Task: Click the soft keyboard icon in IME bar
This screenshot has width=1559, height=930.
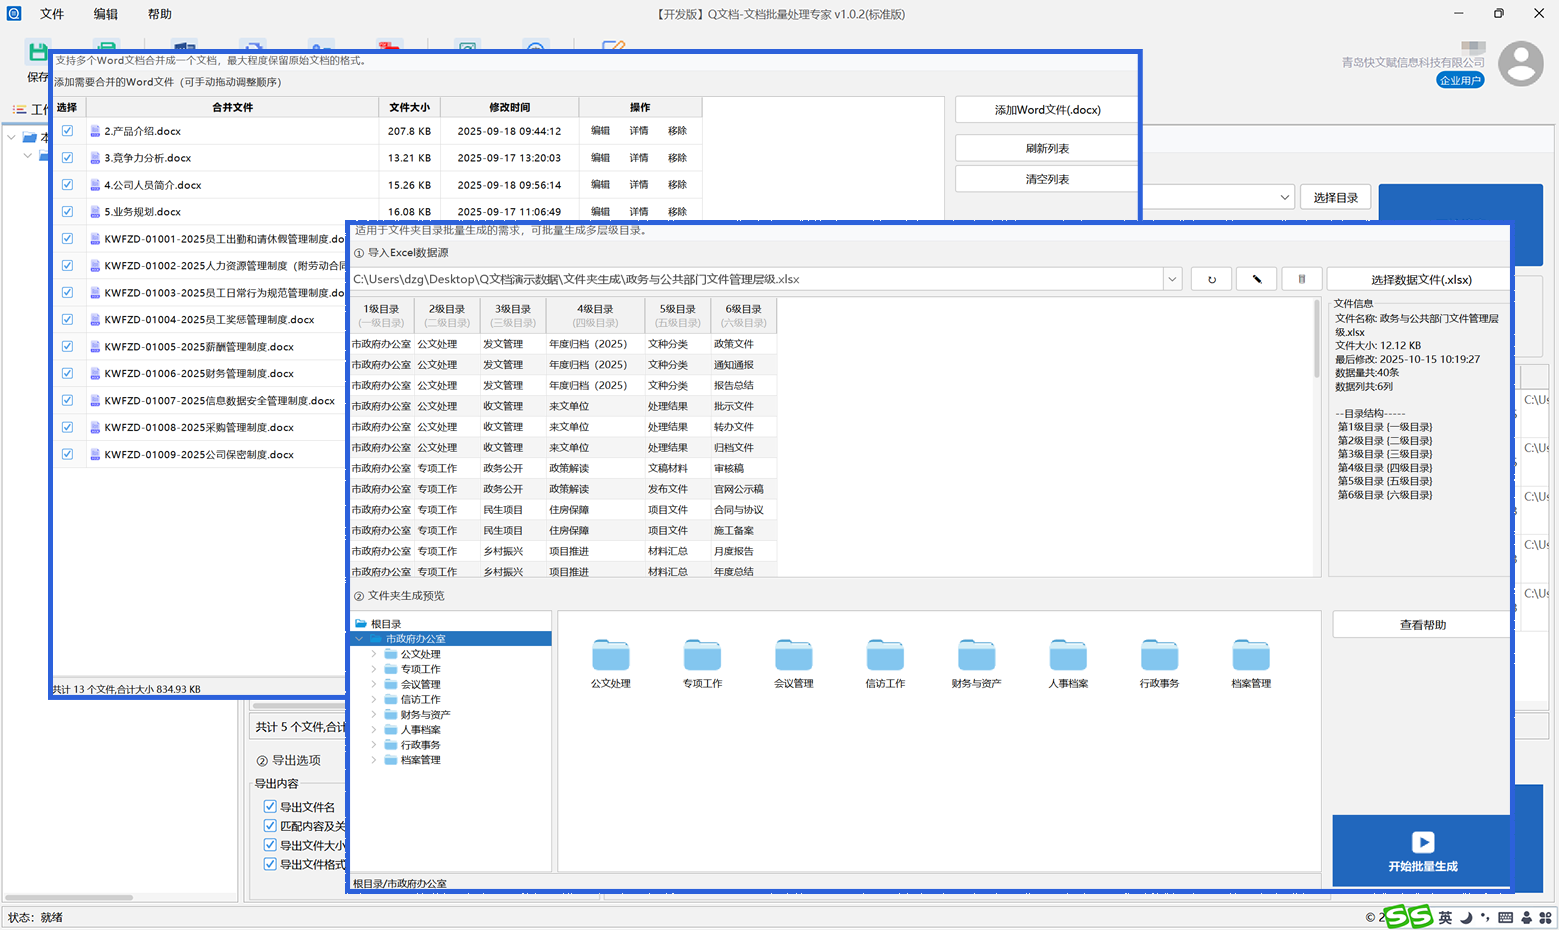Action: click(x=1506, y=917)
